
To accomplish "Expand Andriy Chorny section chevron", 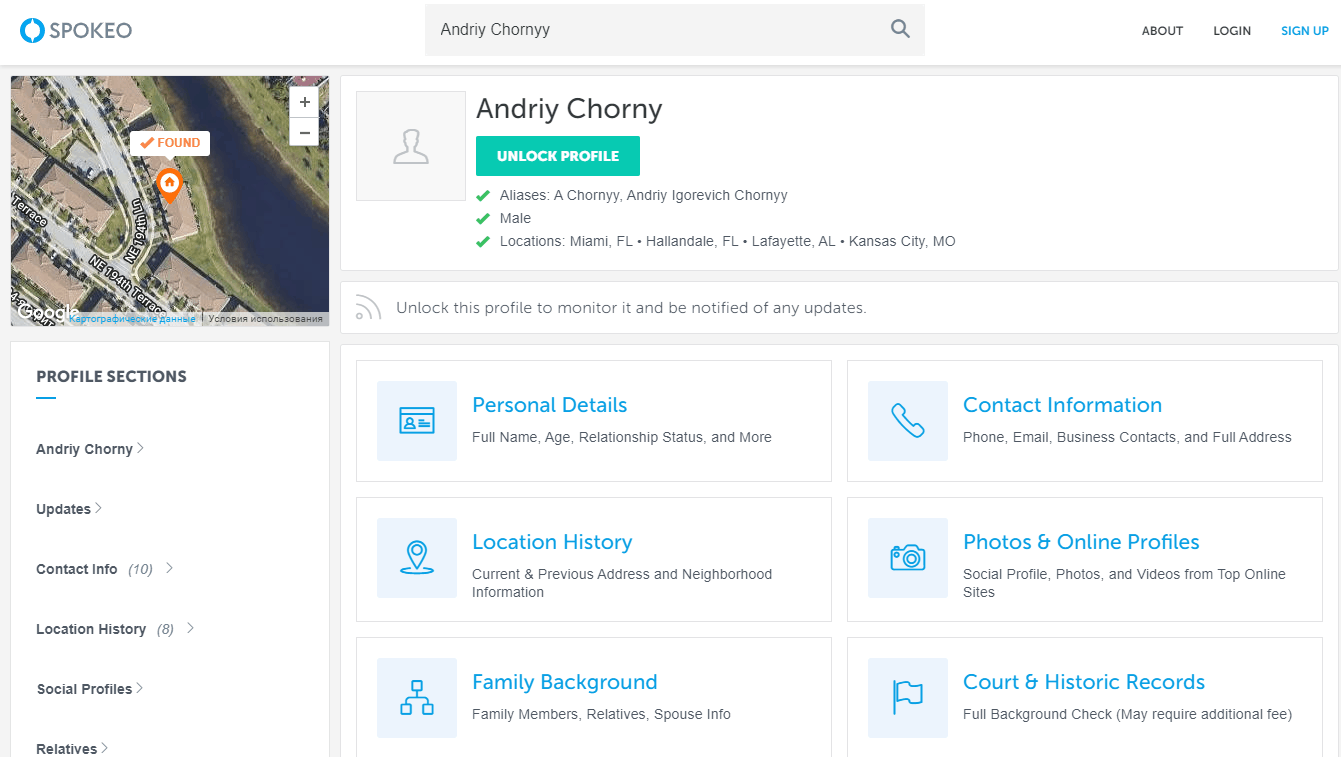I will (x=141, y=449).
